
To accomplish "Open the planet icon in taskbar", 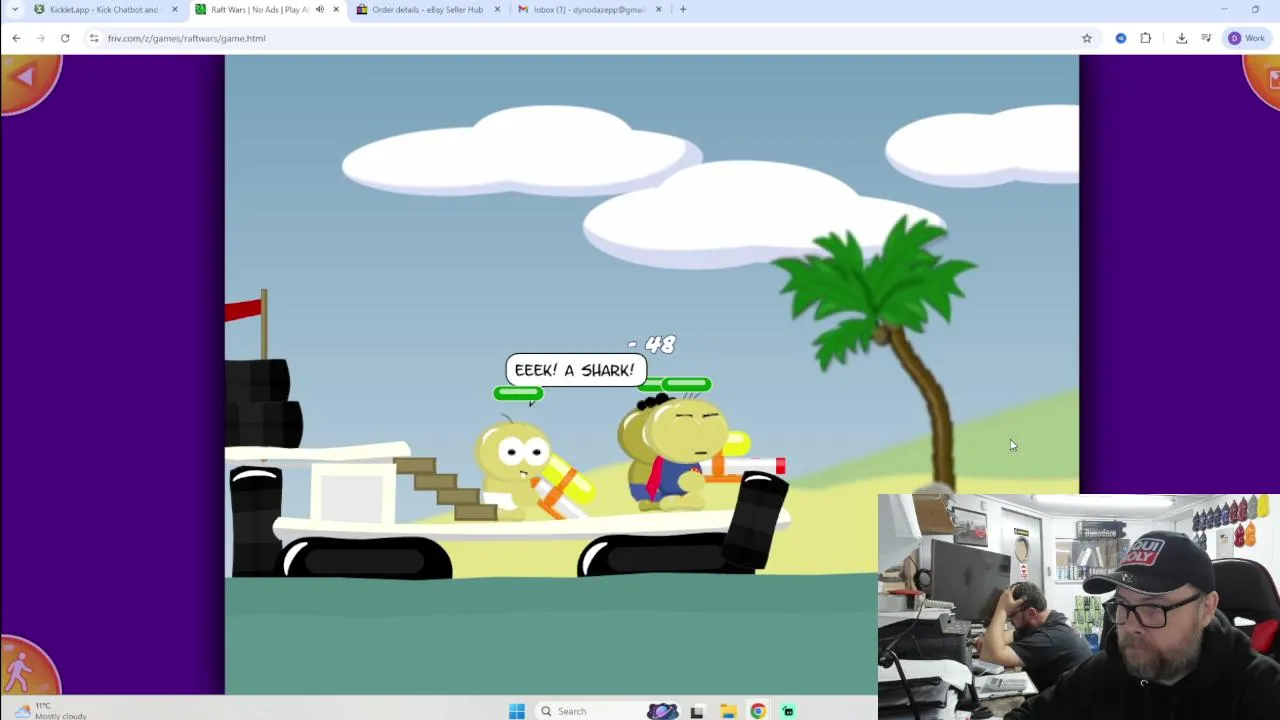I will click(662, 711).
